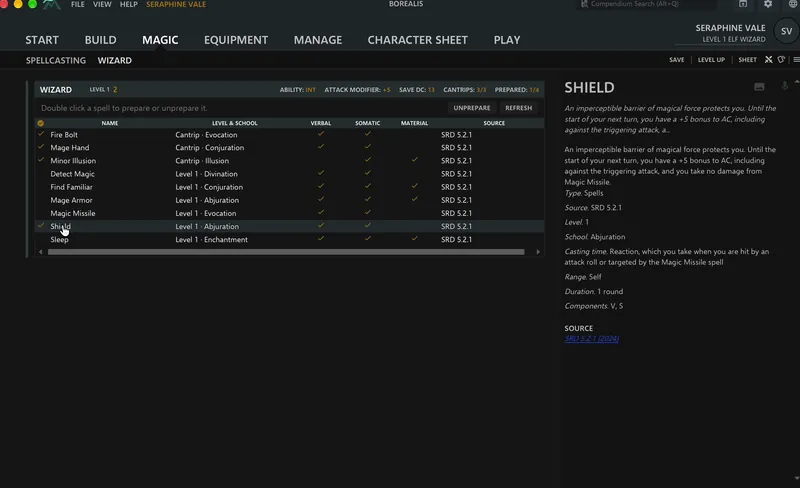Image resolution: width=800 pixels, height=488 pixels.
Task: Select the Mage Armor spell row
Action: pyautogui.click(x=289, y=200)
